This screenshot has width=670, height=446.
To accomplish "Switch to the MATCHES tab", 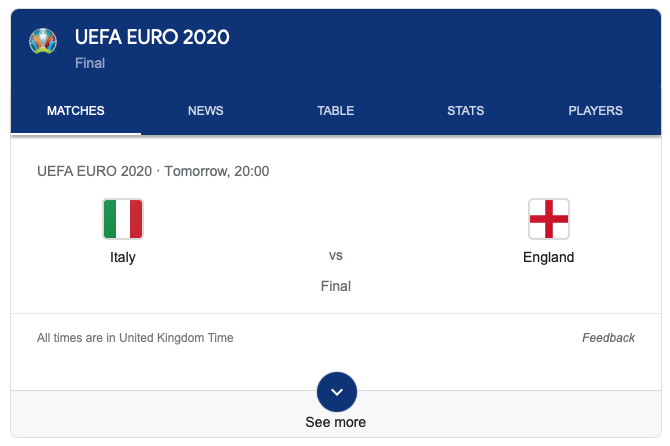I will (76, 111).
